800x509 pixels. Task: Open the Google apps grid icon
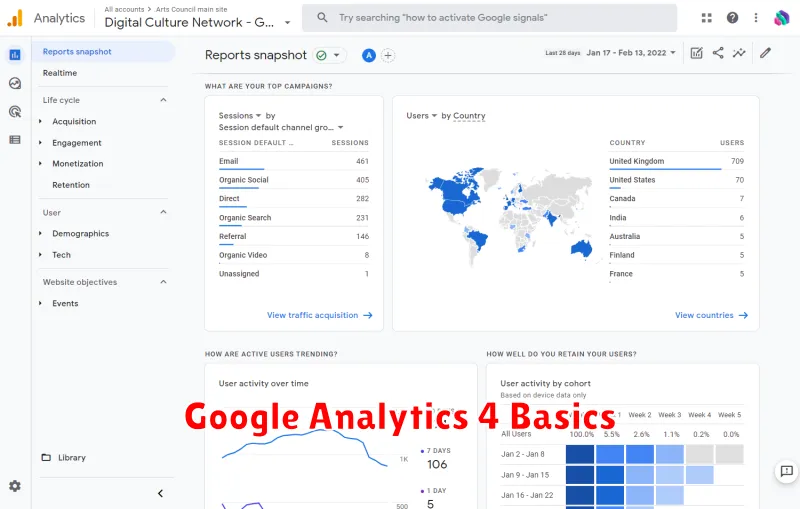point(707,18)
